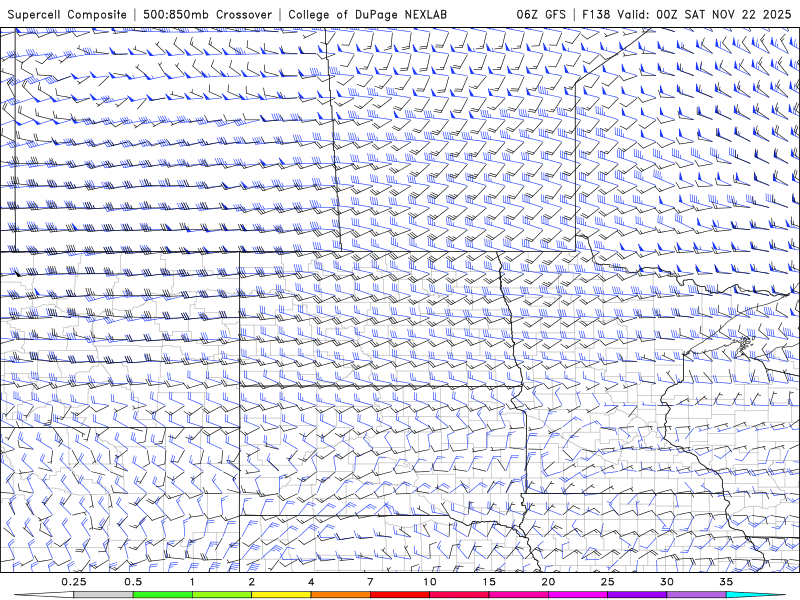Click the 'College of DuPage NEXLAB' label
Viewport: 800px width, 600px height.
click(367, 14)
